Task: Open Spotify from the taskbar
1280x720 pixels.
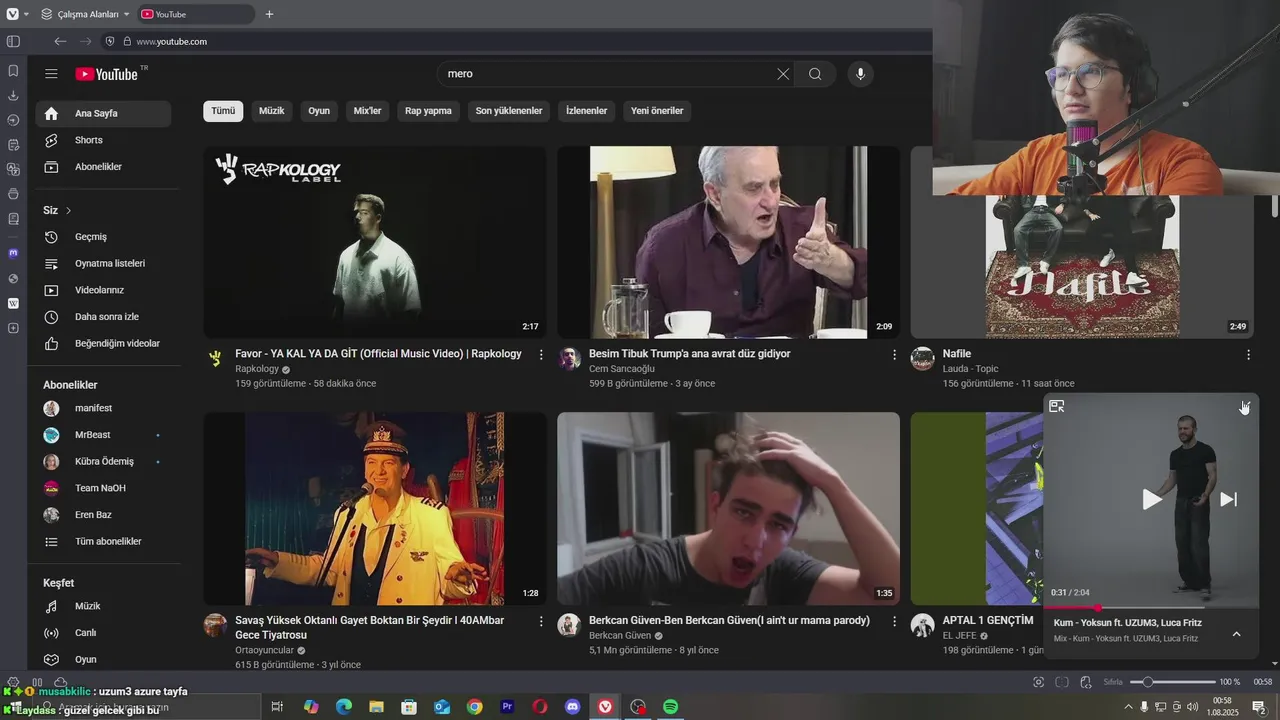Action: point(670,707)
